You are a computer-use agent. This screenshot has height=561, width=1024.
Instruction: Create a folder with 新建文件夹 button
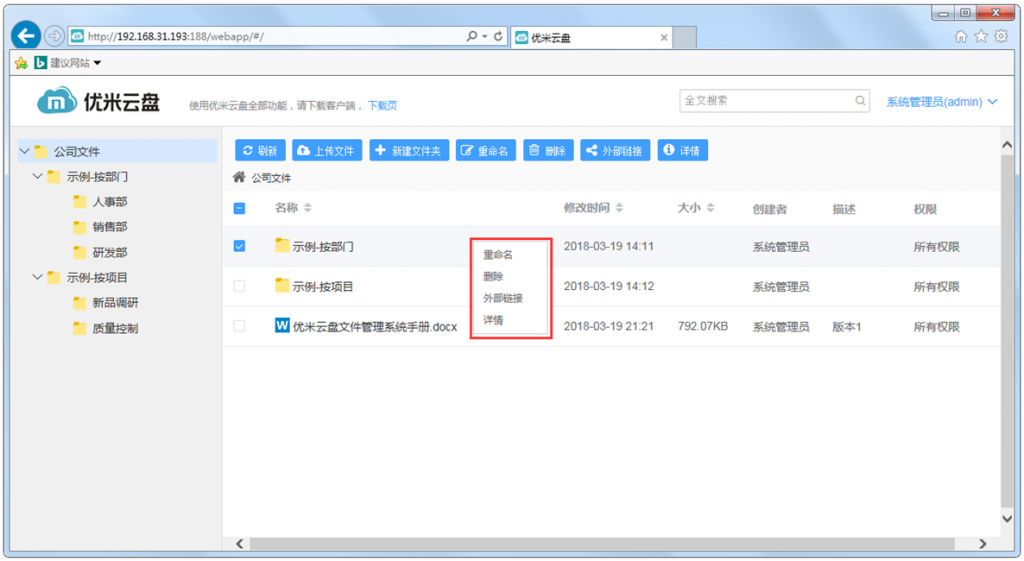click(409, 151)
